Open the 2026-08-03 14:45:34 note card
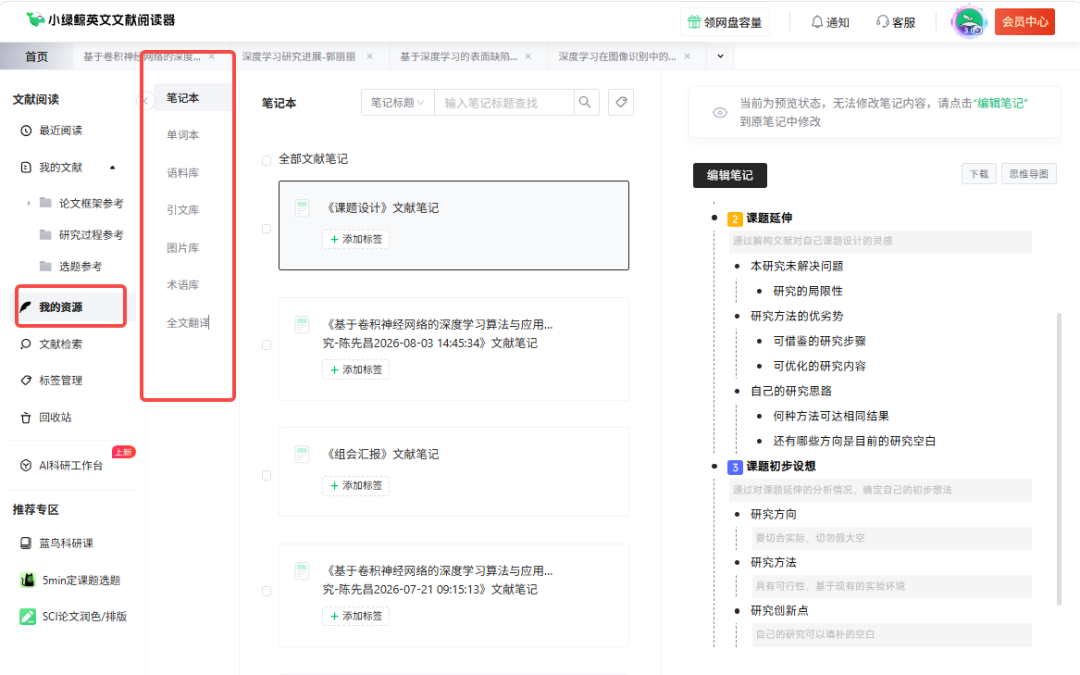The width and height of the screenshot is (1080, 675). pyautogui.click(x=453, y=349)
